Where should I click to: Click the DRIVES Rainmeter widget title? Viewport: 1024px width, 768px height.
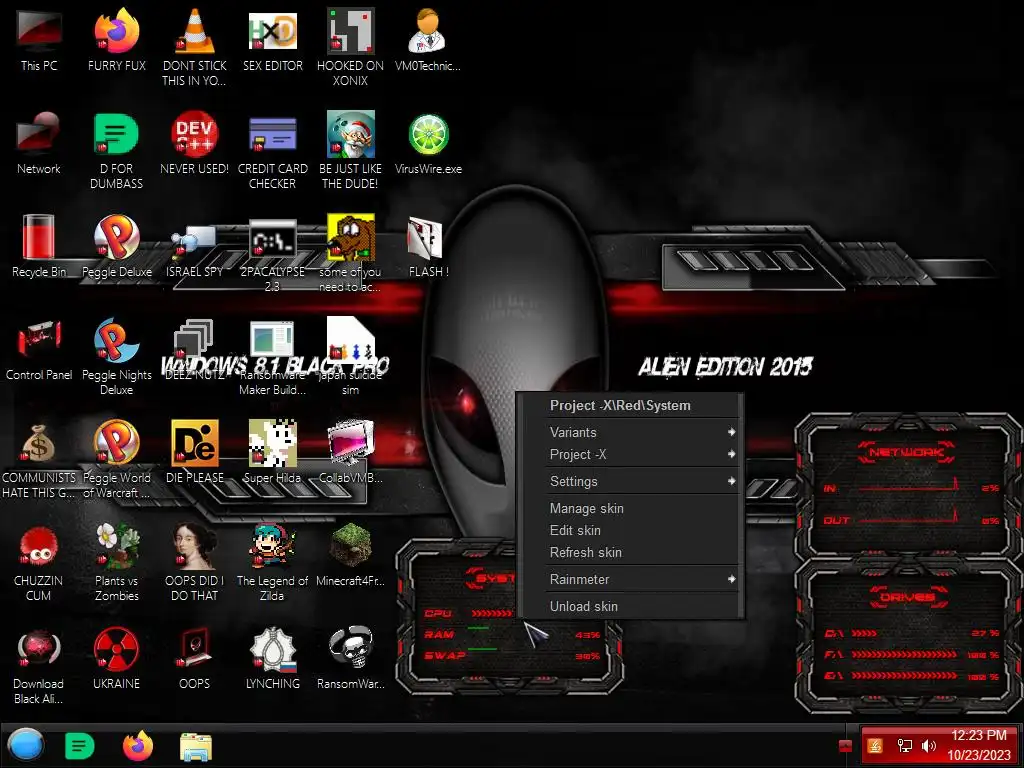pyautogui.click(x=908, y=597)
